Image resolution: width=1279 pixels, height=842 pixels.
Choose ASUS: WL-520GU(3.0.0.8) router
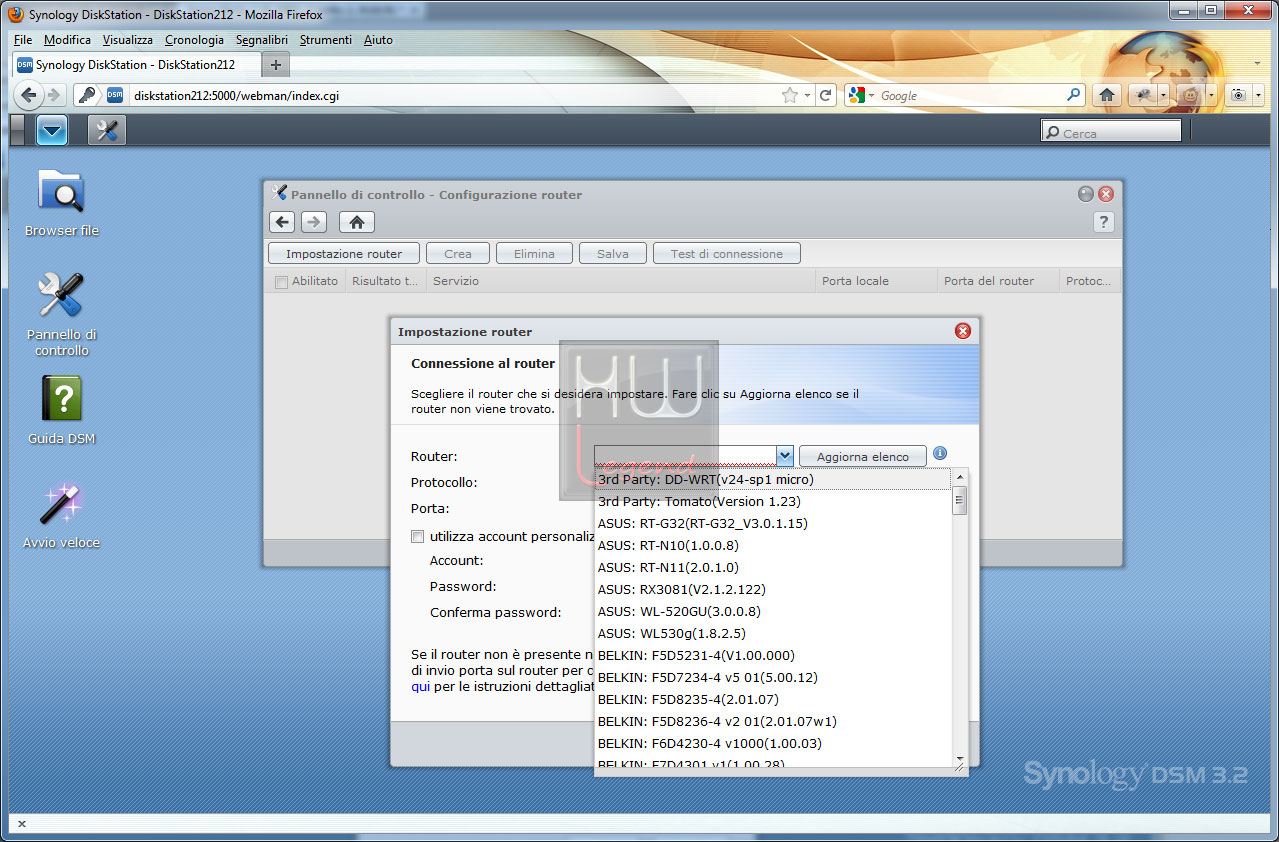tap(772, 611)
